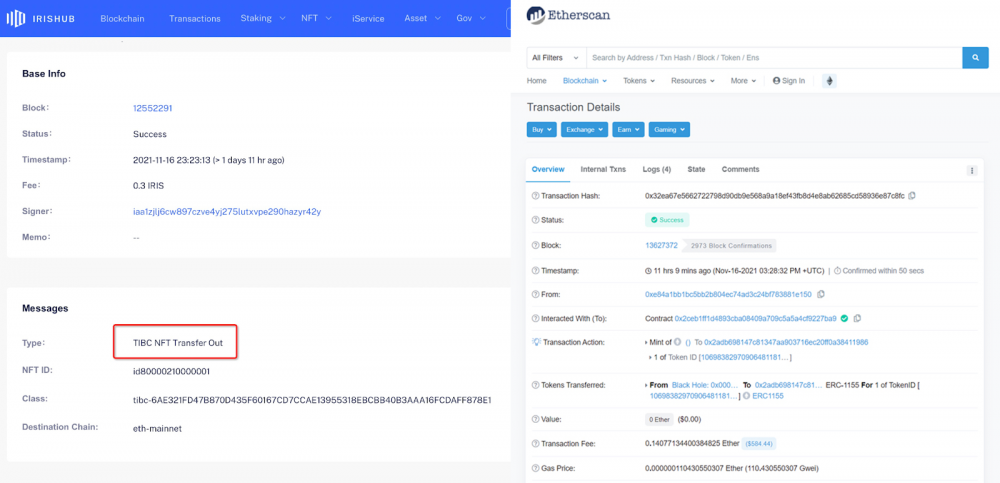
Task: Switch to the Logs (4) tab
Action: tap(657, 170)
